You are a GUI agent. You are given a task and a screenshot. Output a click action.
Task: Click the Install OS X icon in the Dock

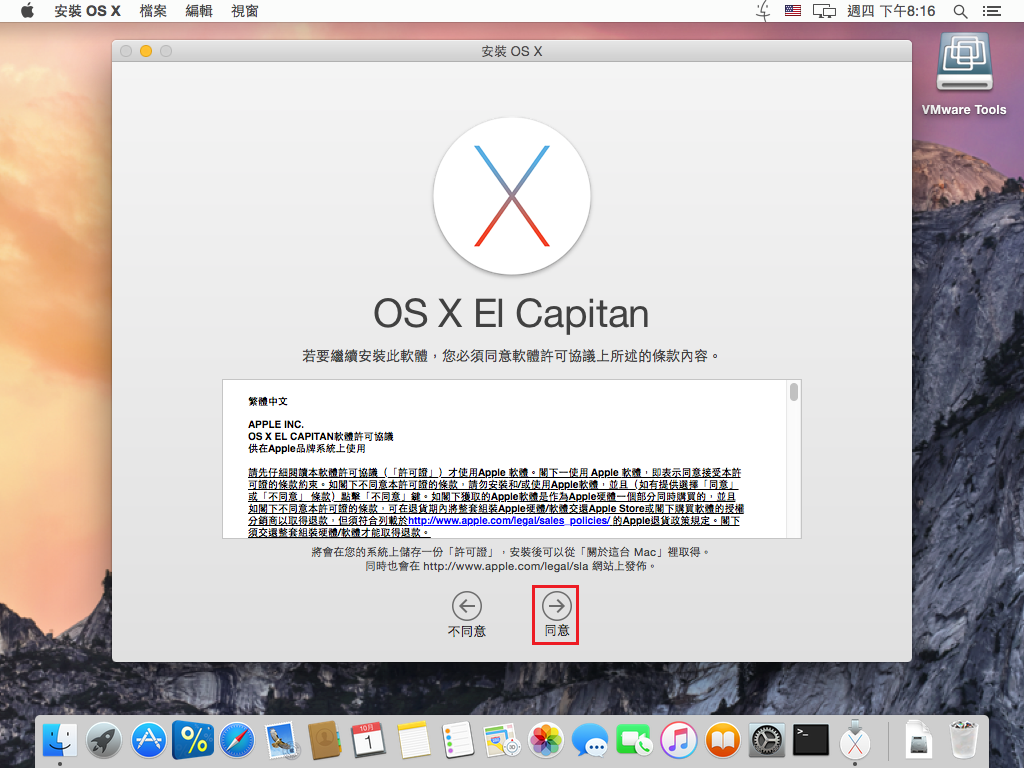coord(855,741)
